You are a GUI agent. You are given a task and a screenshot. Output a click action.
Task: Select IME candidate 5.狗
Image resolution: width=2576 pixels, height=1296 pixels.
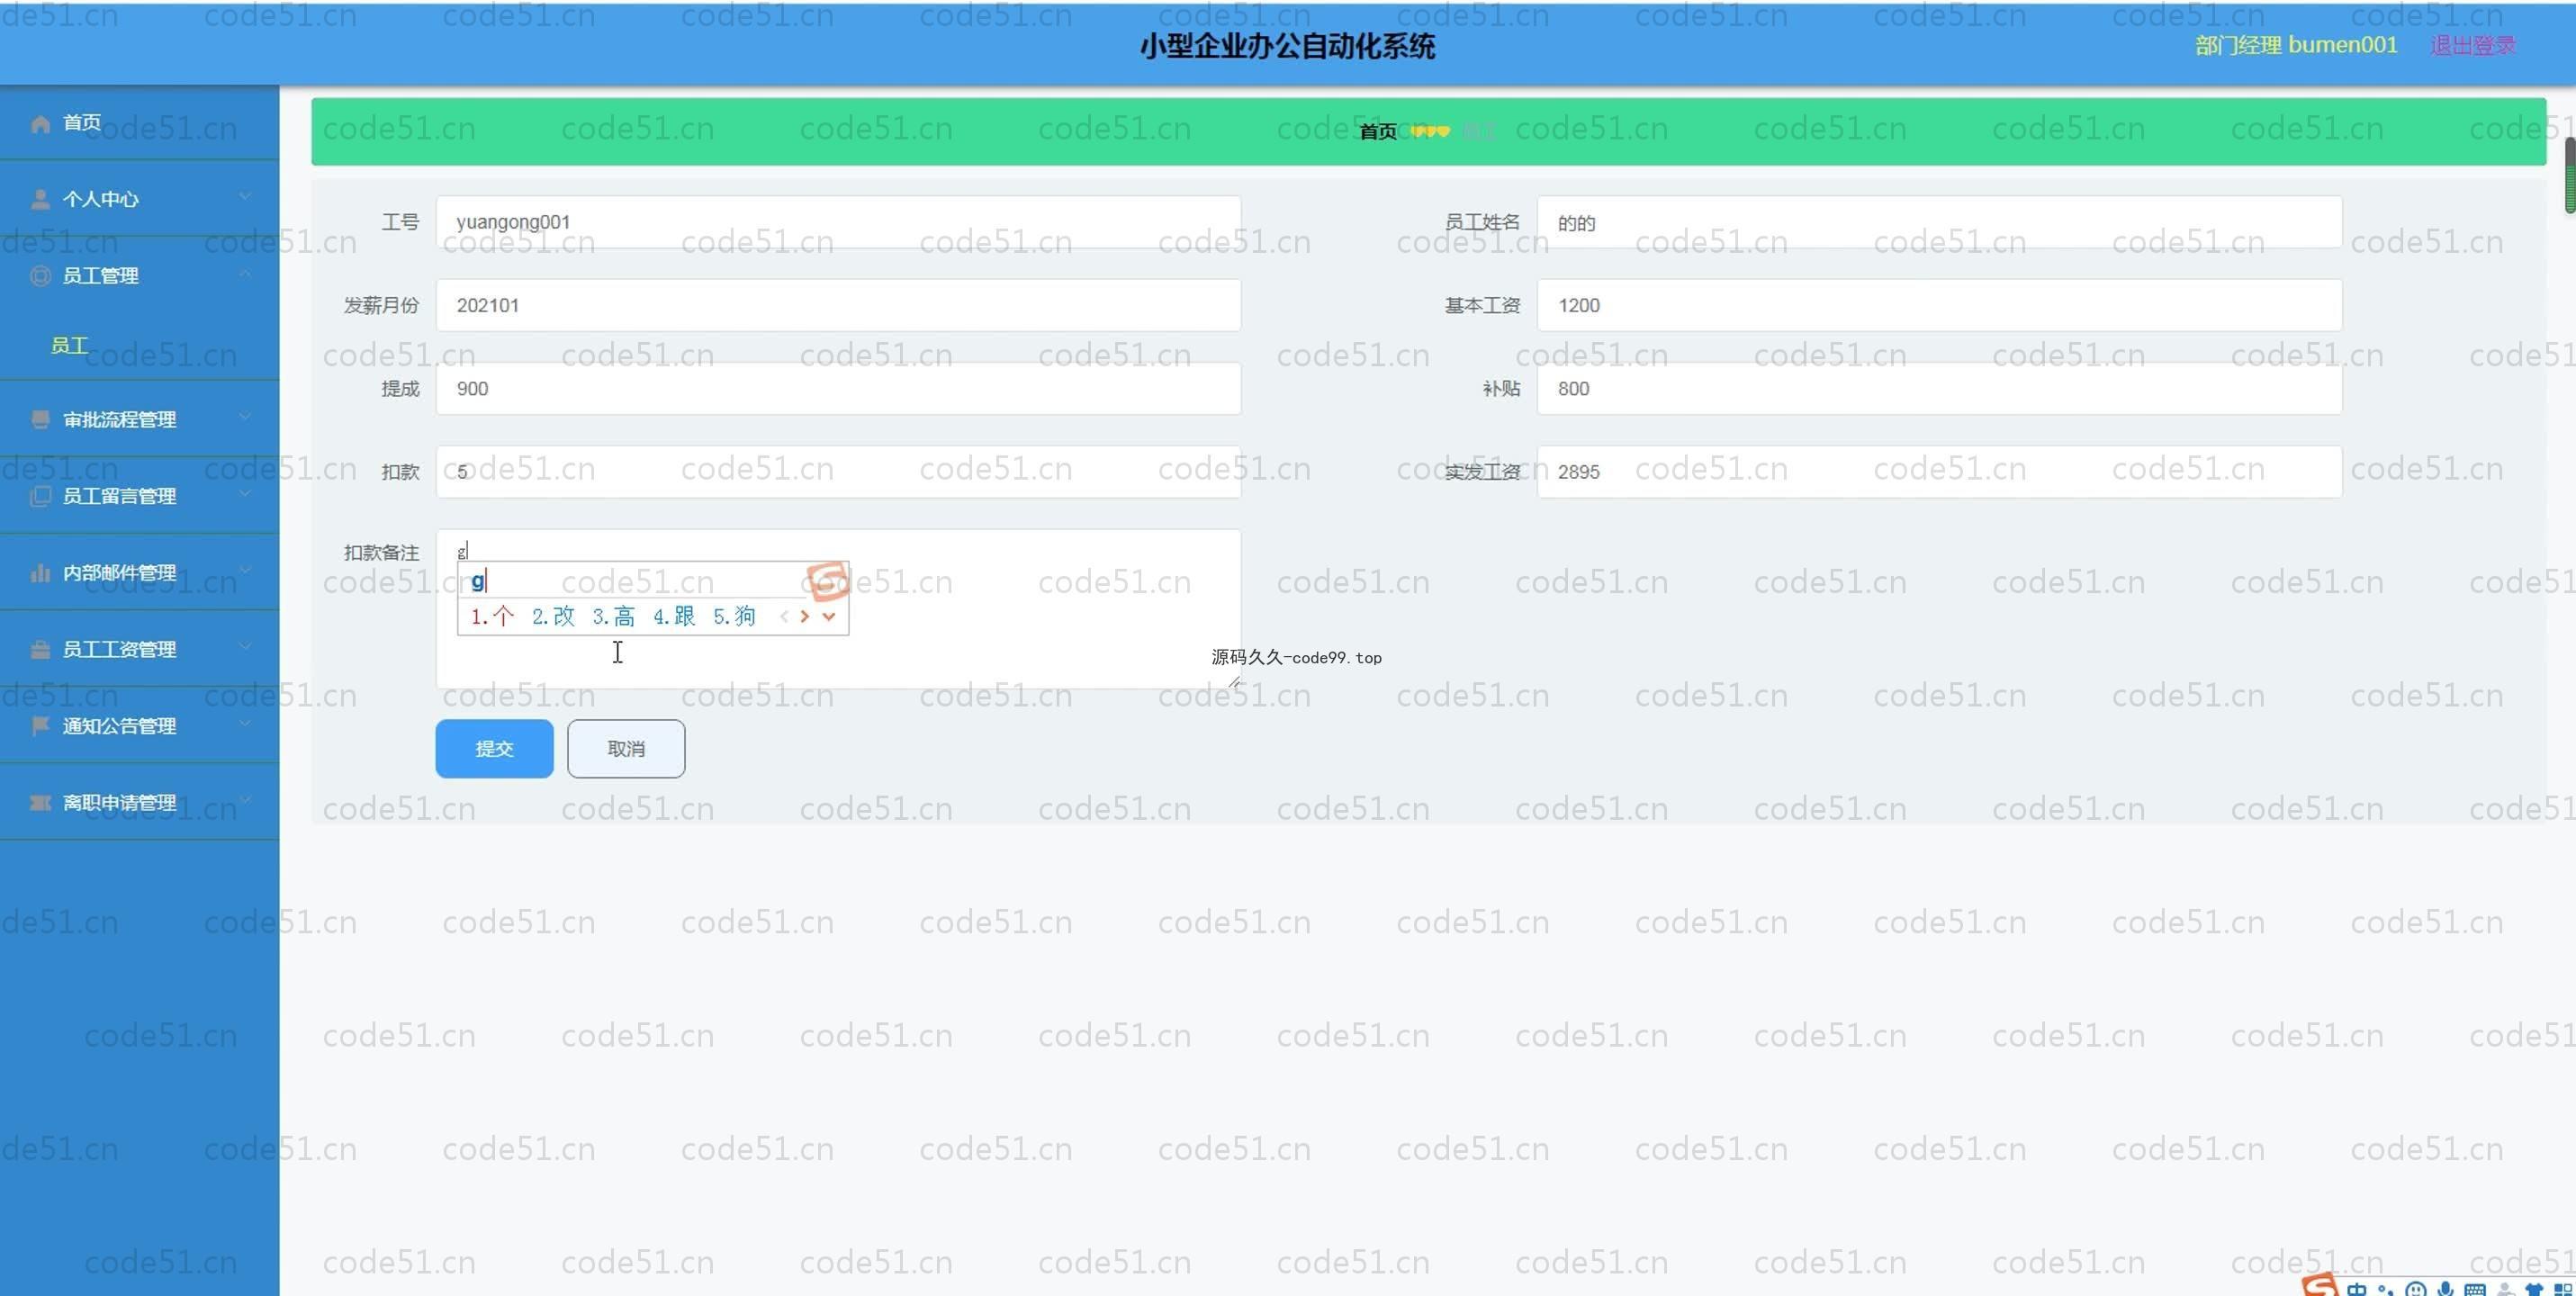tap(734, 617)
